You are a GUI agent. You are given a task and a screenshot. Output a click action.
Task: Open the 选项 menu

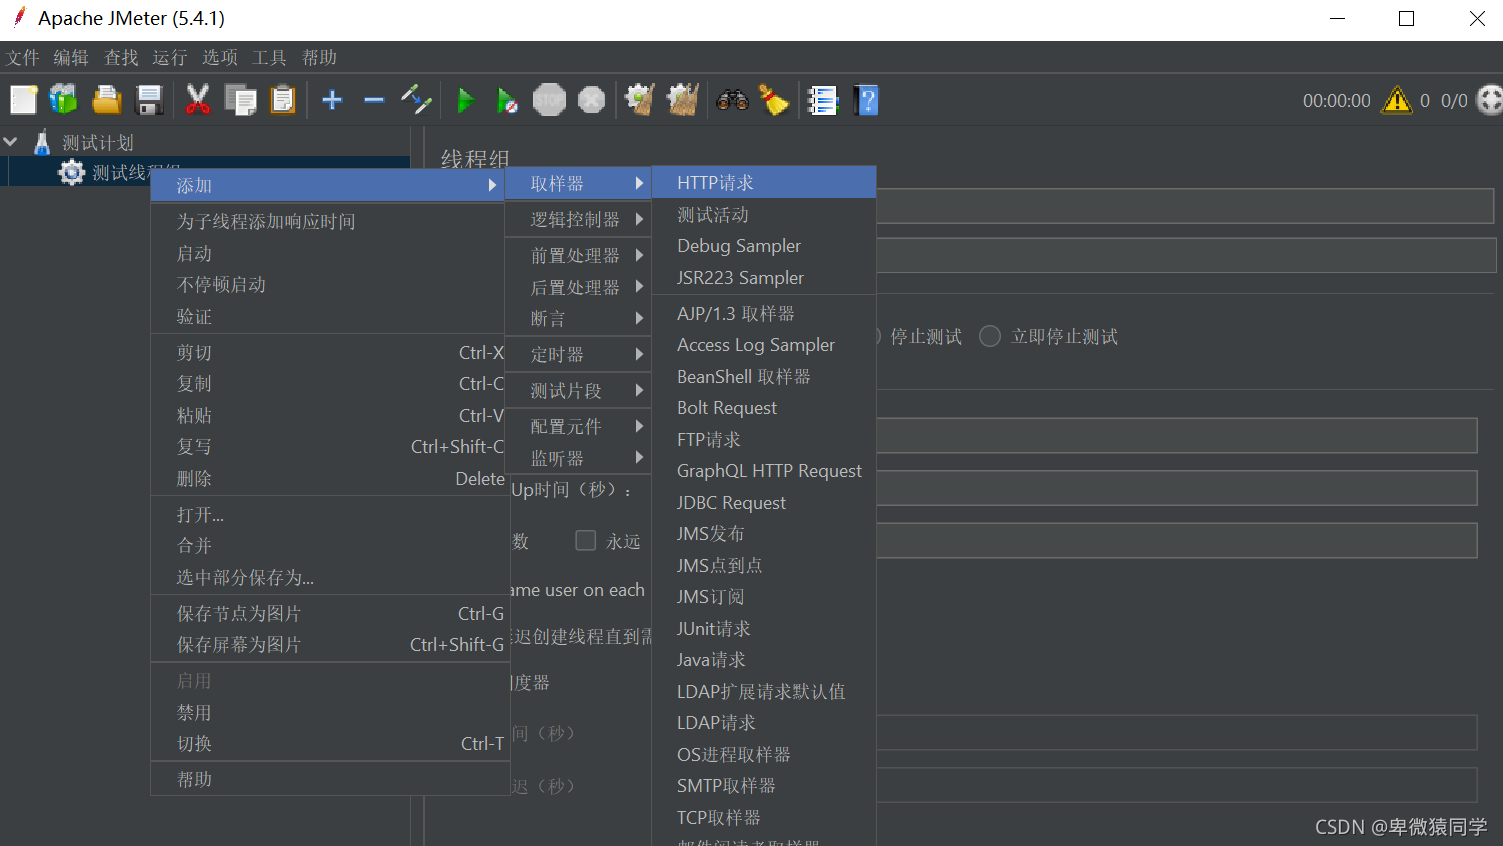click(220, 57)
